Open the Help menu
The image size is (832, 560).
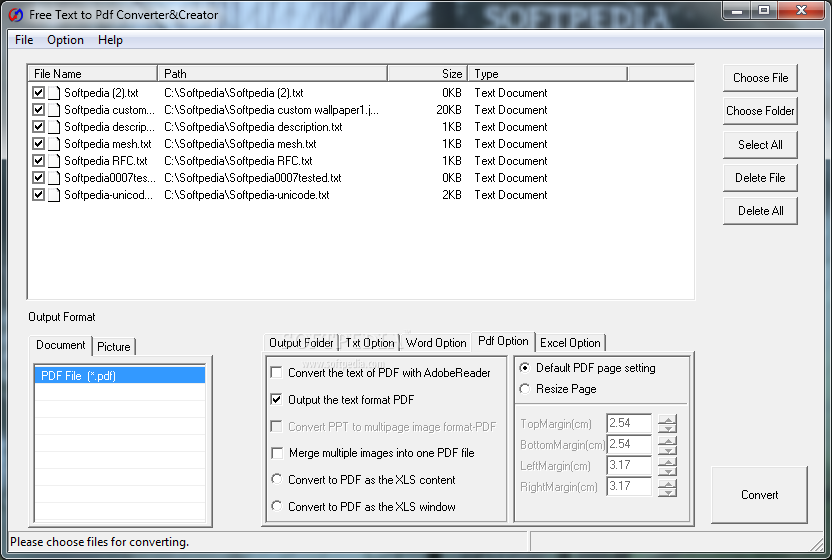(110, 40)
